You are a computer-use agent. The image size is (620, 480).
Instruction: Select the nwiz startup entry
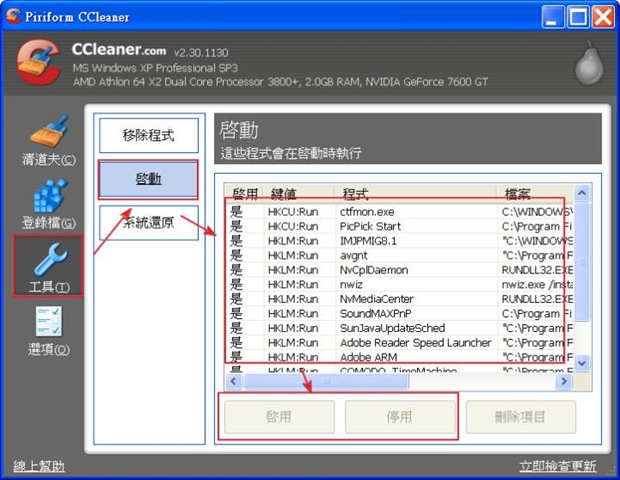[x=399, y=285]
